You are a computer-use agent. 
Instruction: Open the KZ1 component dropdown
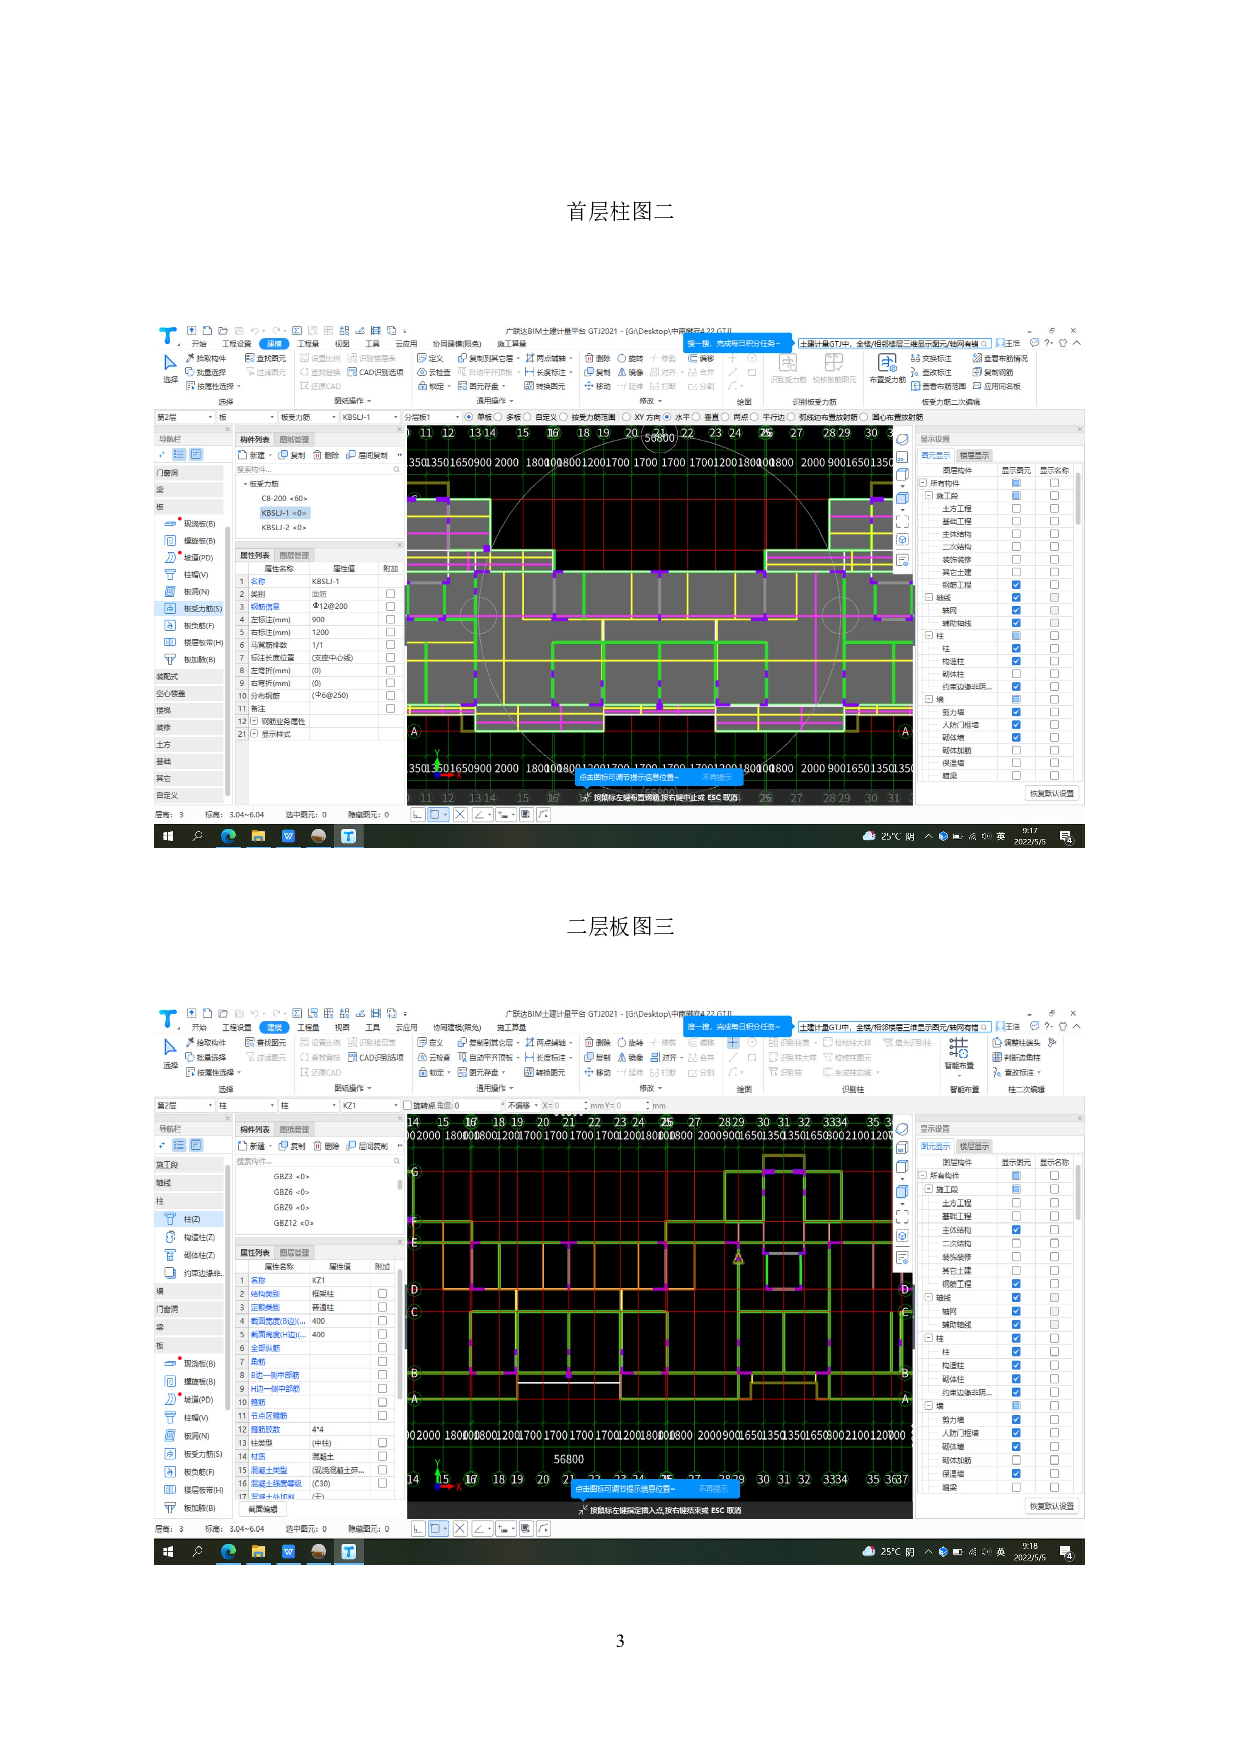367,1105
